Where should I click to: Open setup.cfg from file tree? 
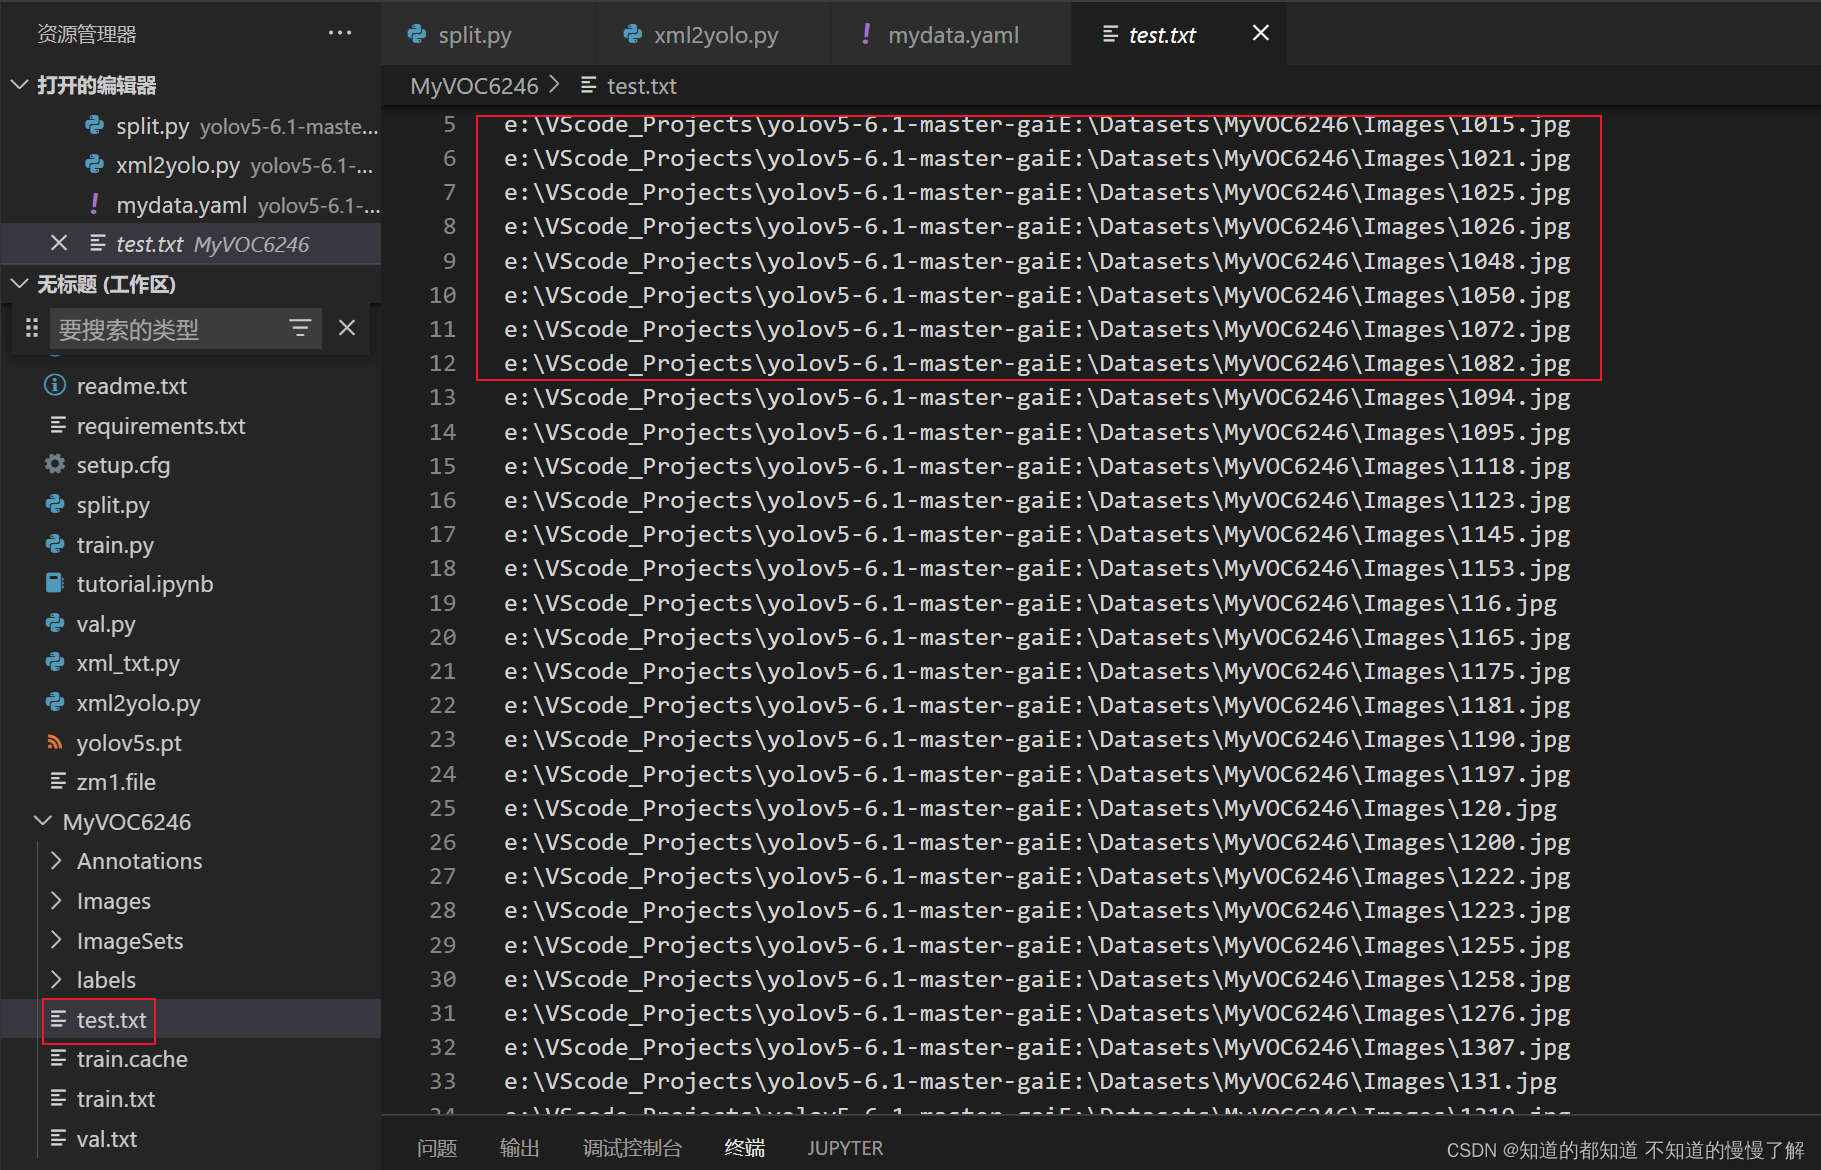124,465
